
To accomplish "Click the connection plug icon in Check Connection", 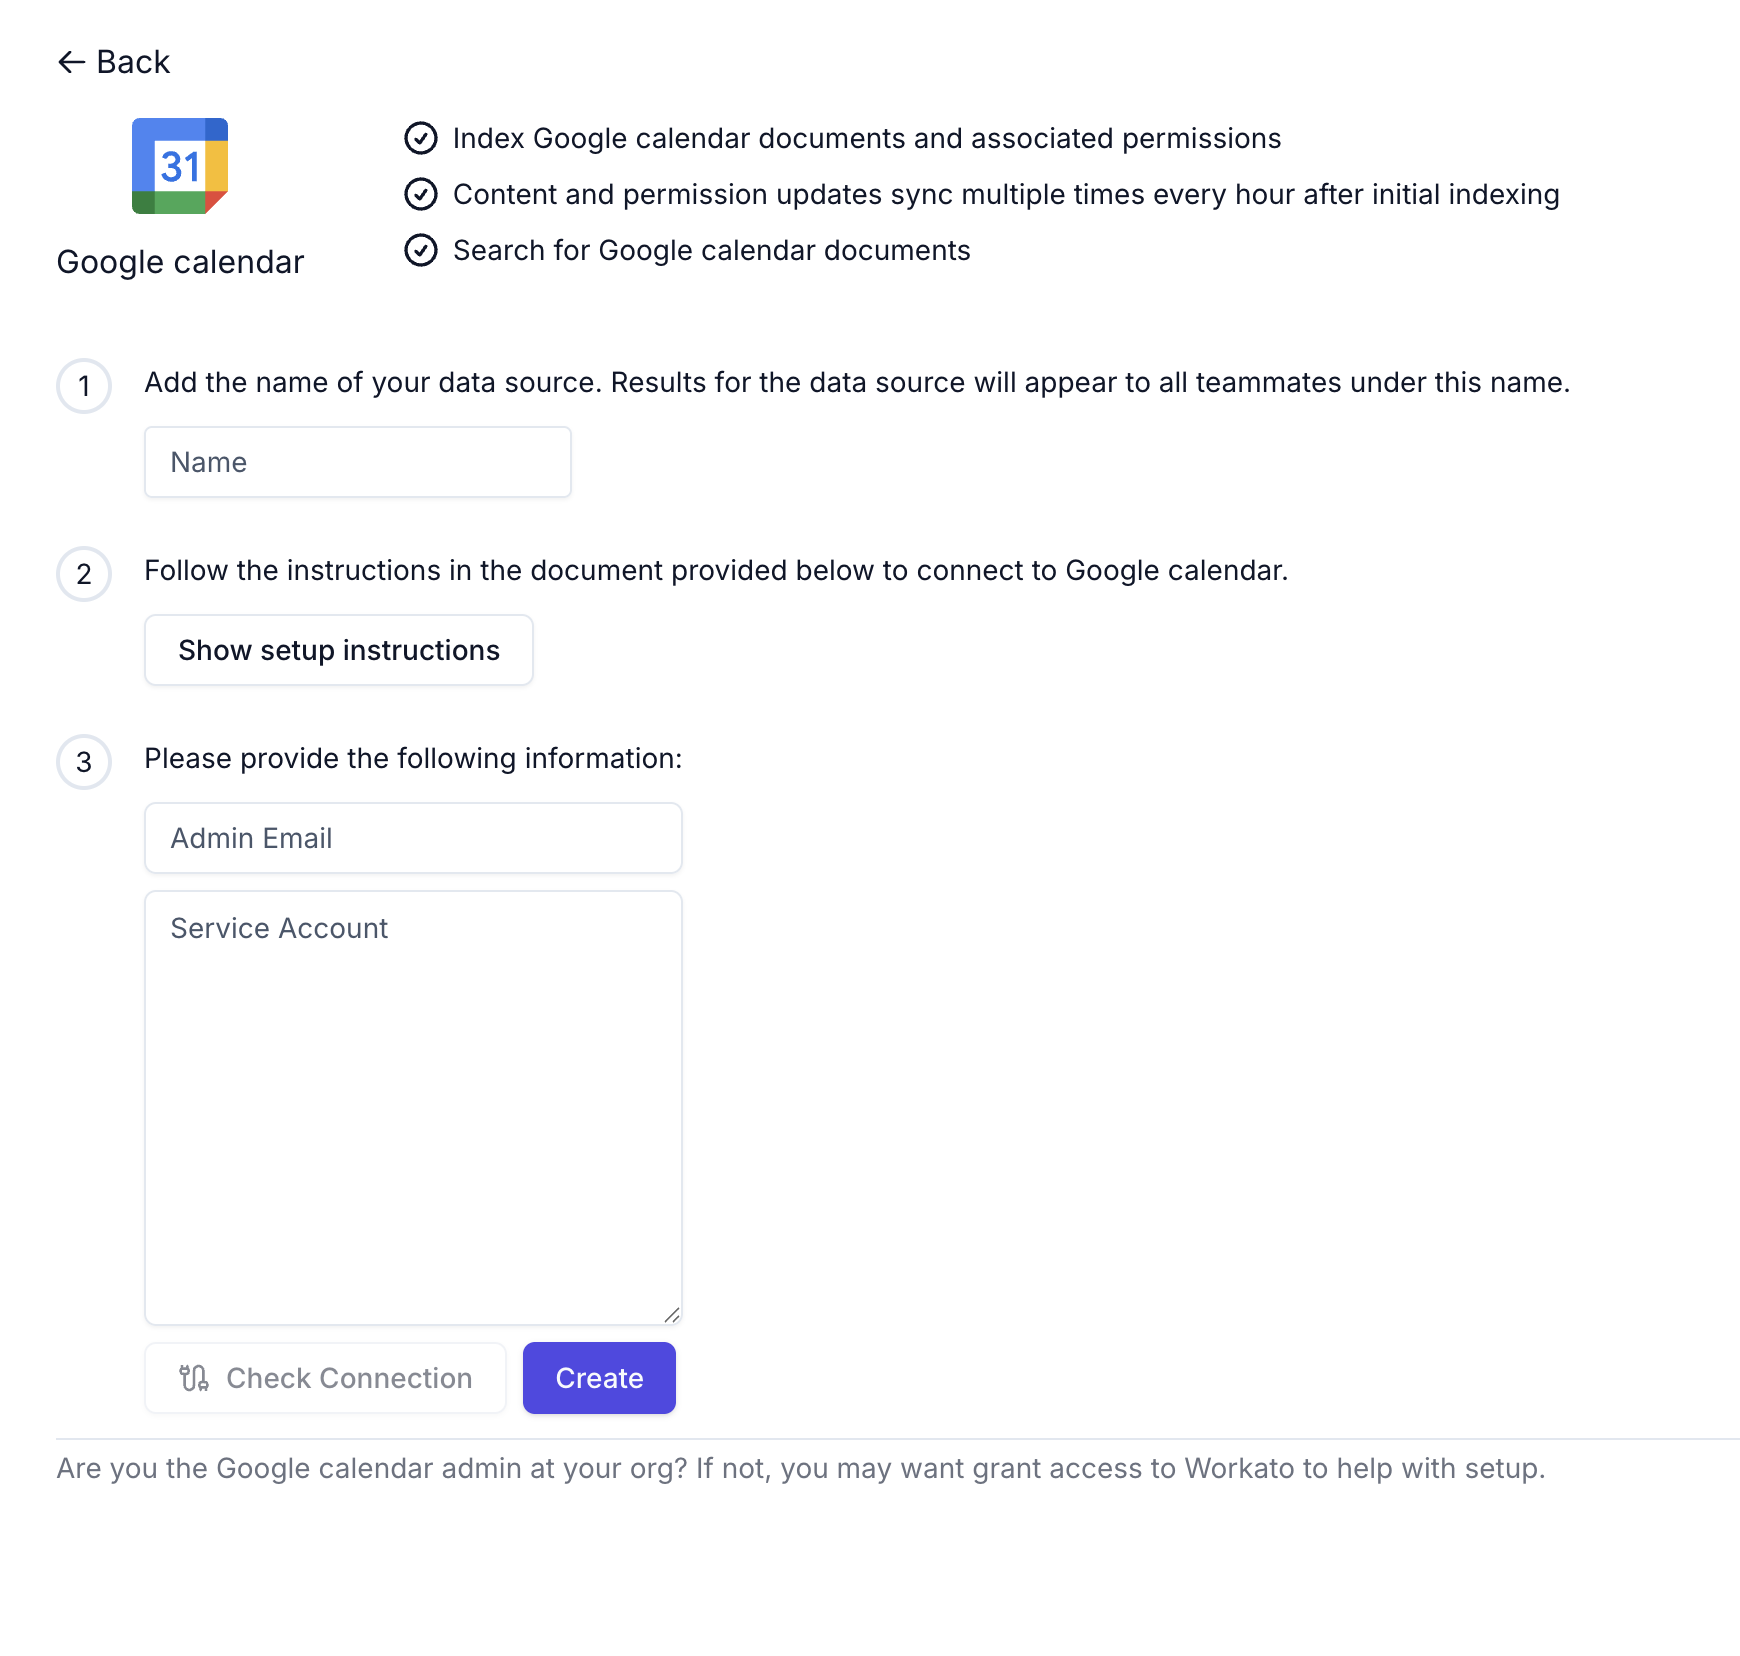I will 196,1378.
